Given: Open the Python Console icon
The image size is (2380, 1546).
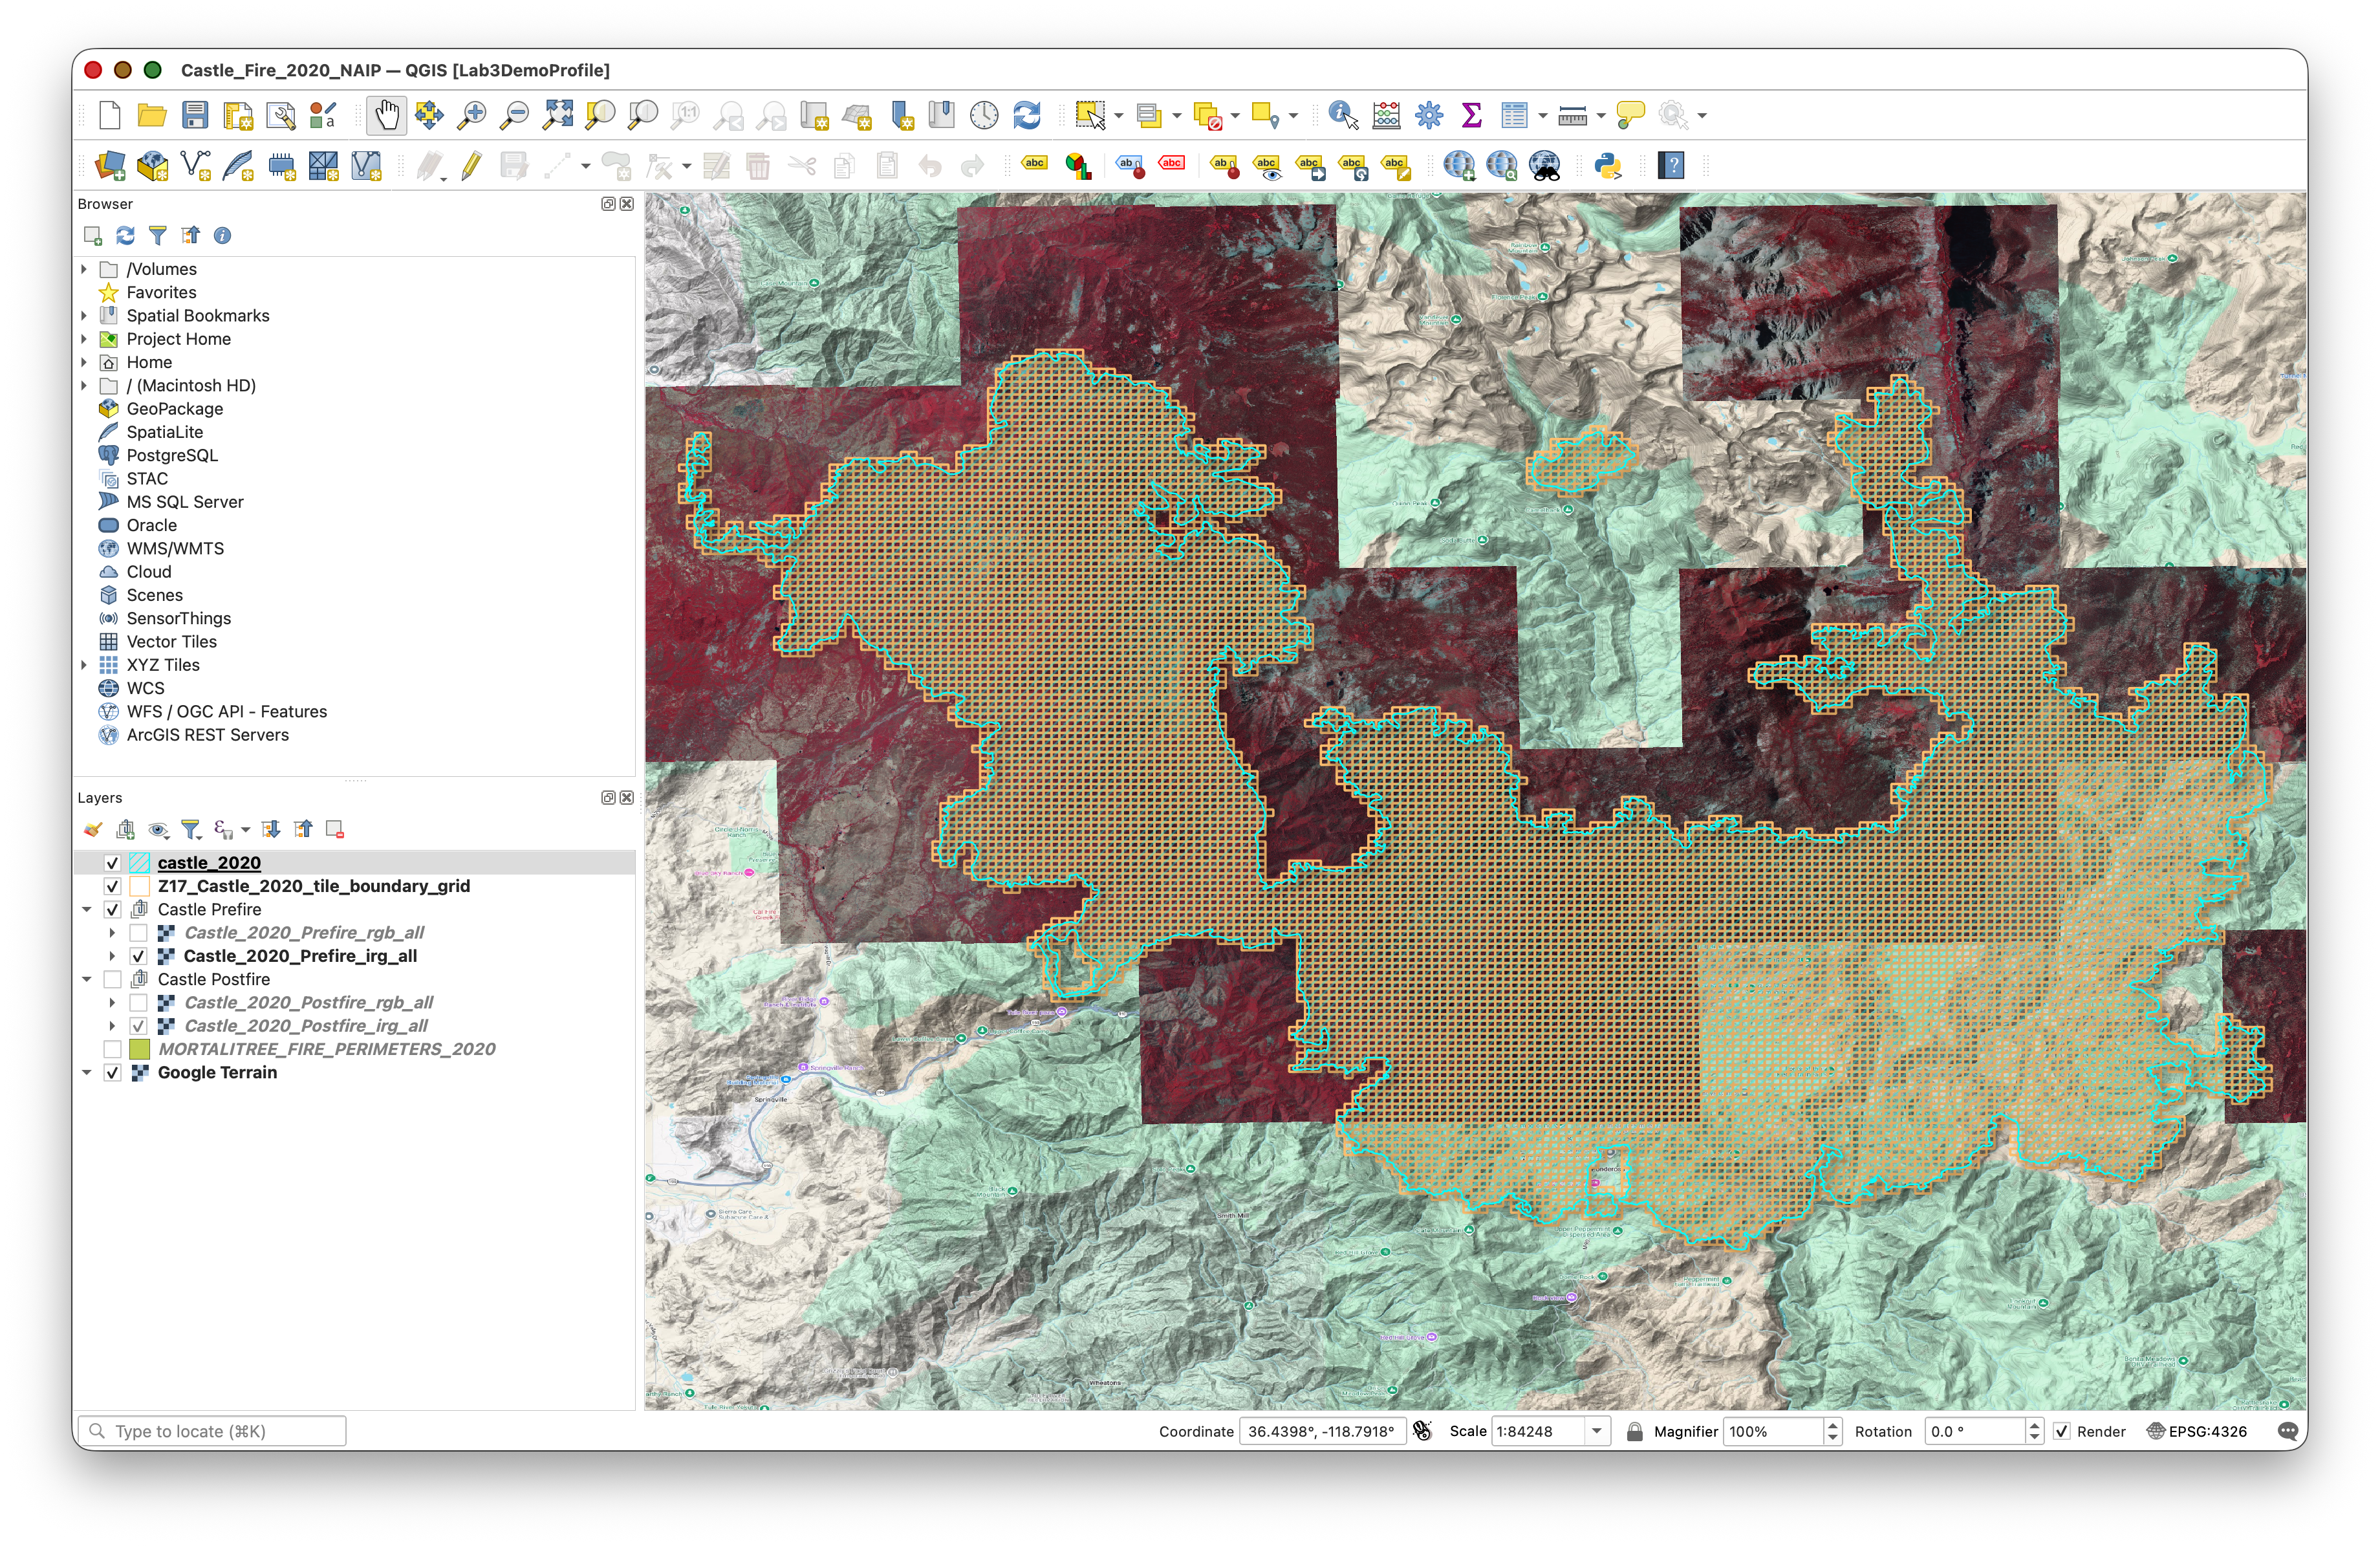Looking at the screenshot, I should (1607, 165).
